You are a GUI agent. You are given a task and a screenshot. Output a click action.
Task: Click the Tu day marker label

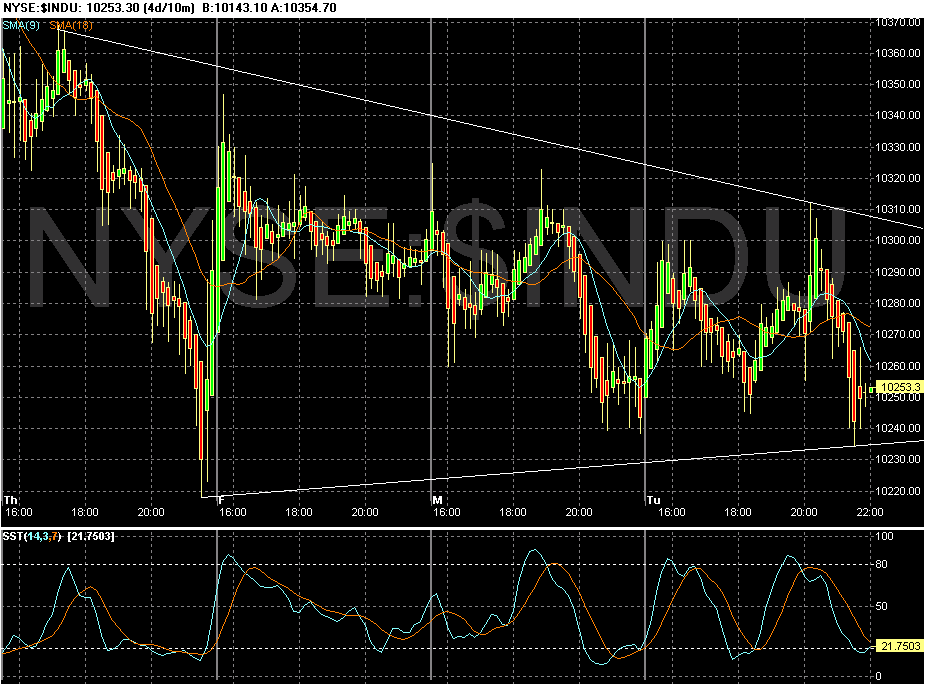point(653,500)
